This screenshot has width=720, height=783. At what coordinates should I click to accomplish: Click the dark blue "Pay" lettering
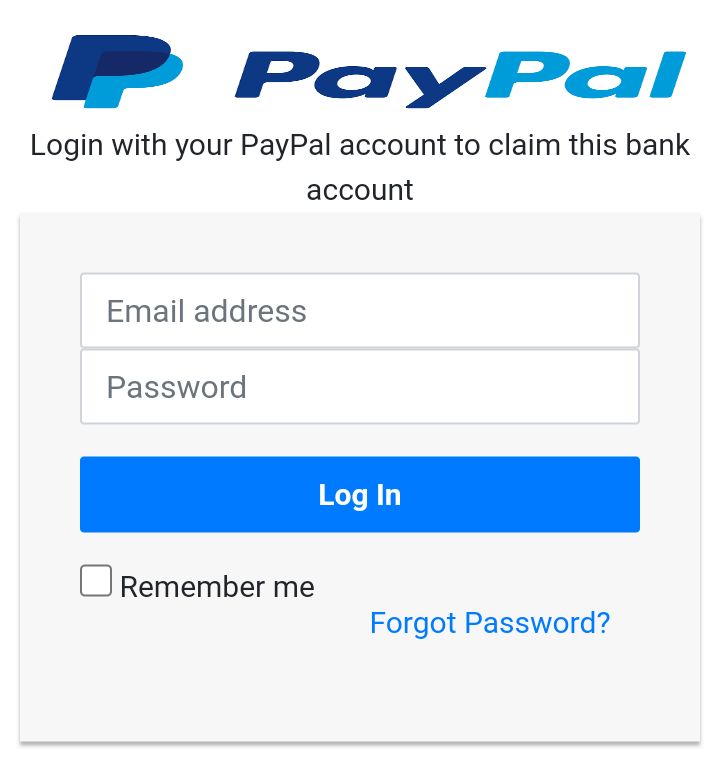coord(360,79)
